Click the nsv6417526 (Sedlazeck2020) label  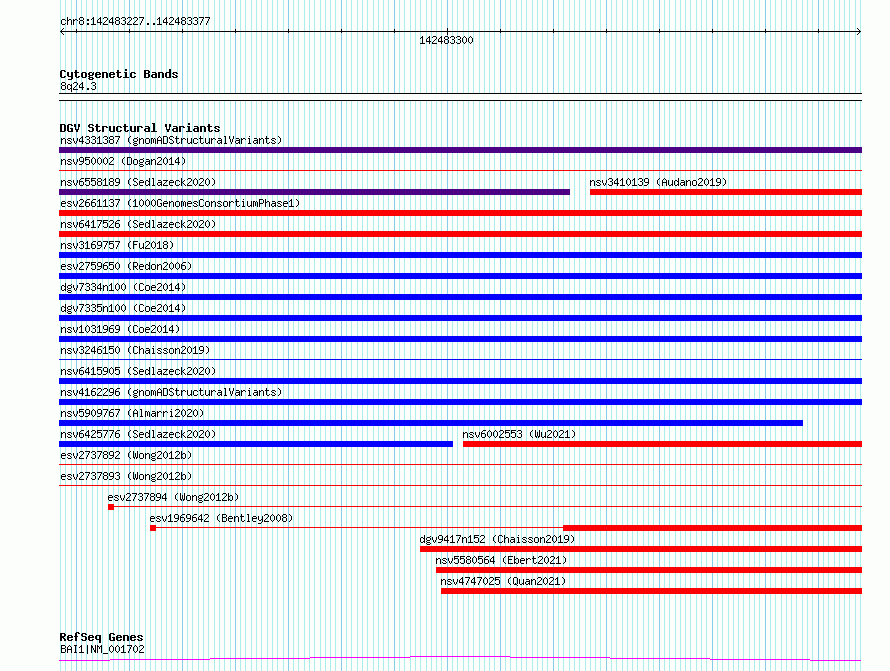[138, 224]
